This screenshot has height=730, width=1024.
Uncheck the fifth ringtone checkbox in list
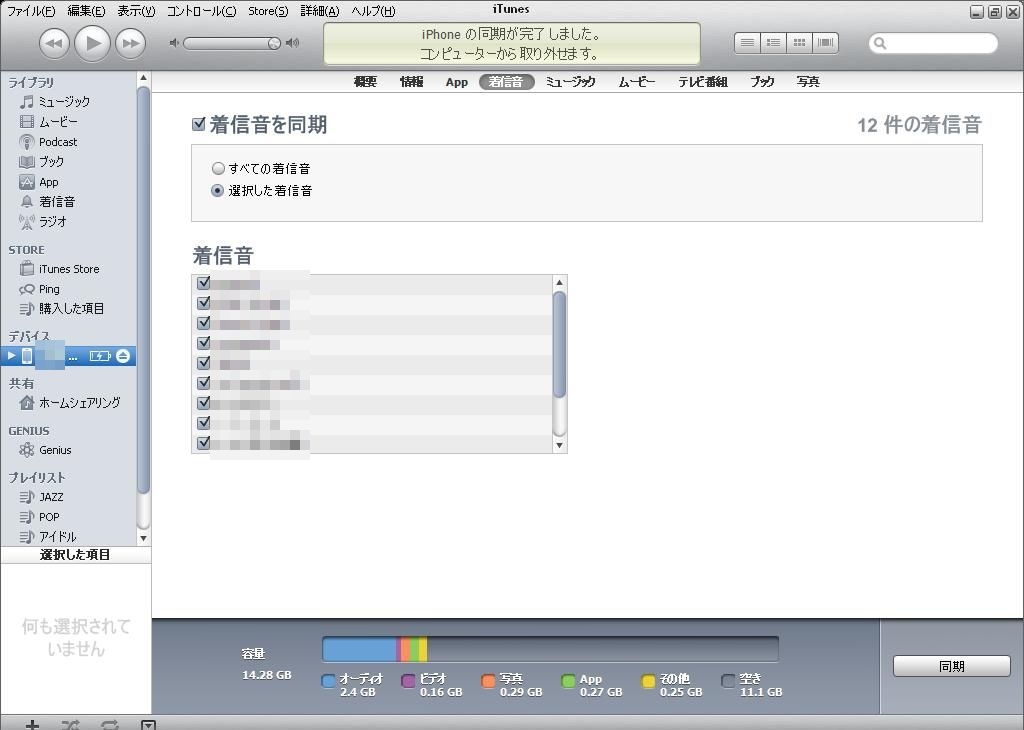(x=204, y=362)
